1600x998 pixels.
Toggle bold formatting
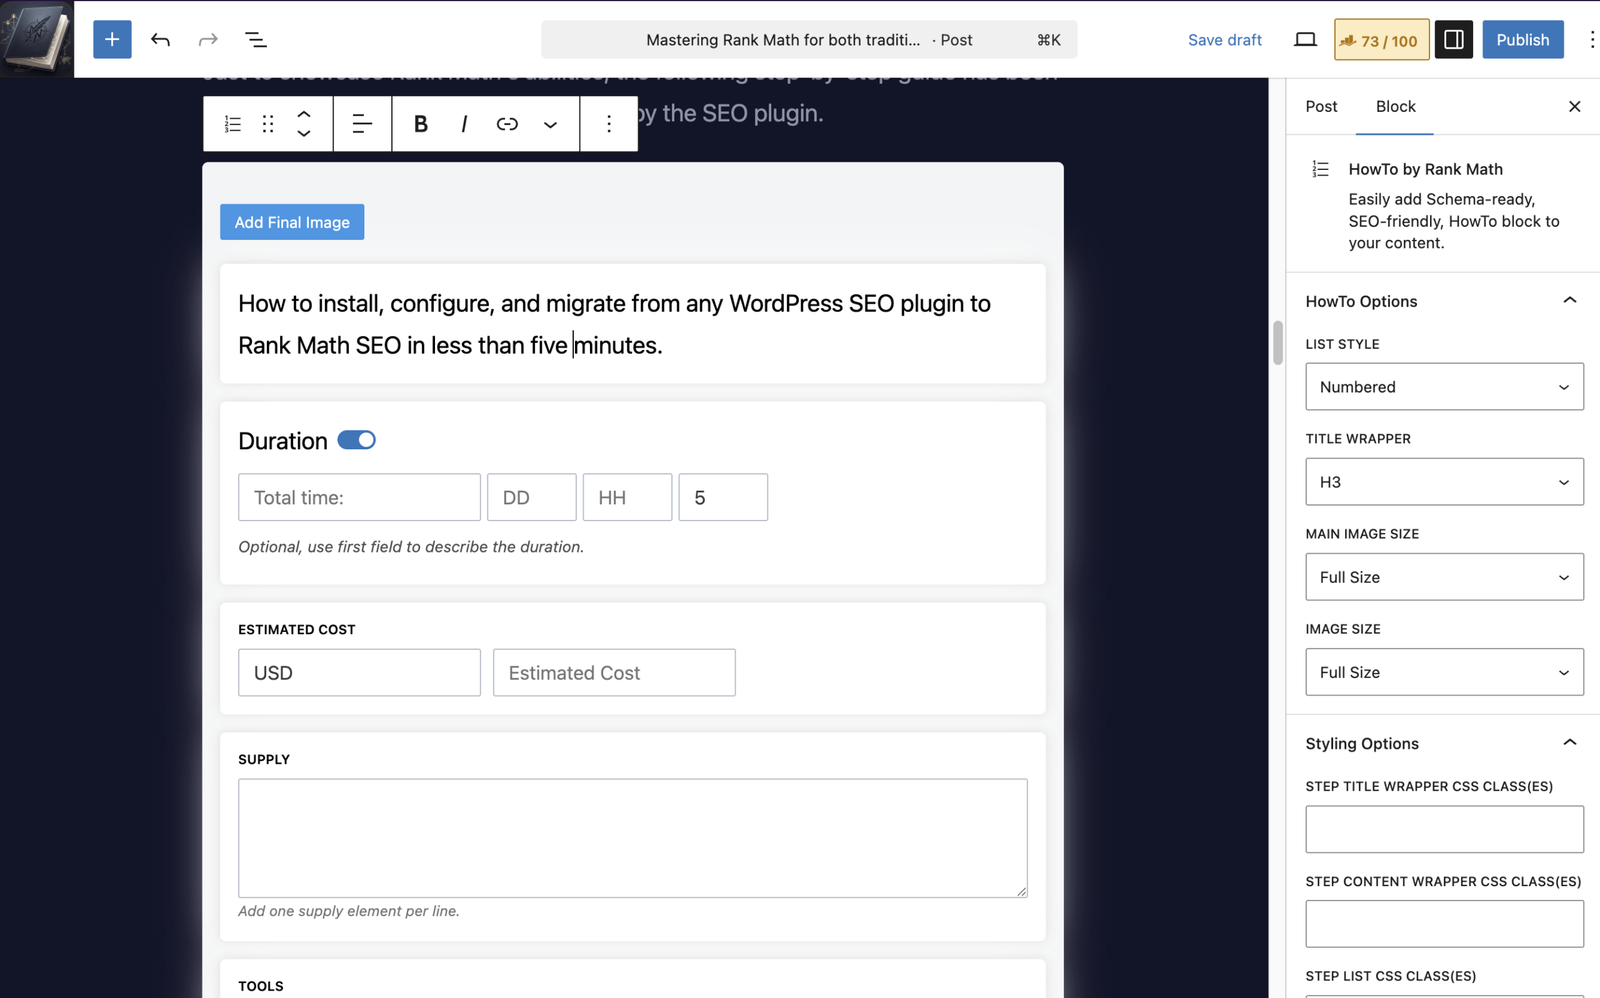coord(421,124)
